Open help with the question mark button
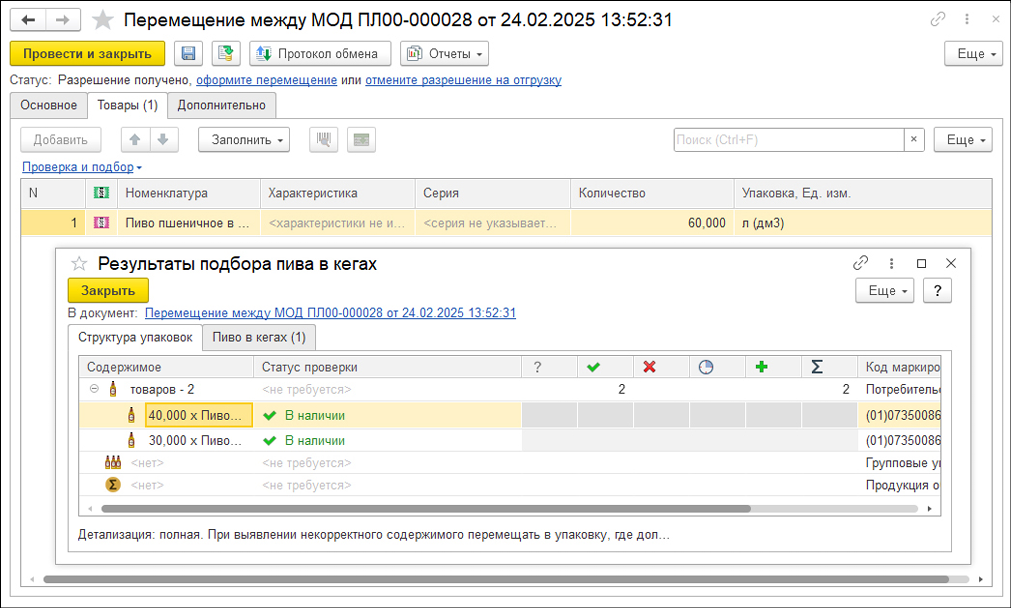Image resolution: width=1011 pixels, height=608 pixels. pyautogui.click(x=936, y=290)
